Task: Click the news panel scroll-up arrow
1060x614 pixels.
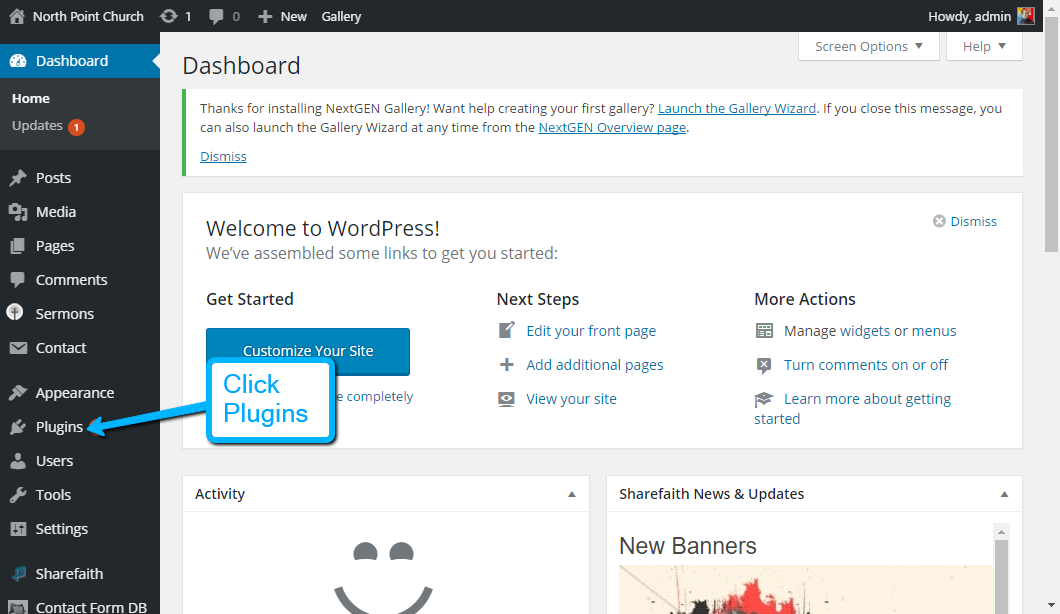Action: pos(1001,532)
